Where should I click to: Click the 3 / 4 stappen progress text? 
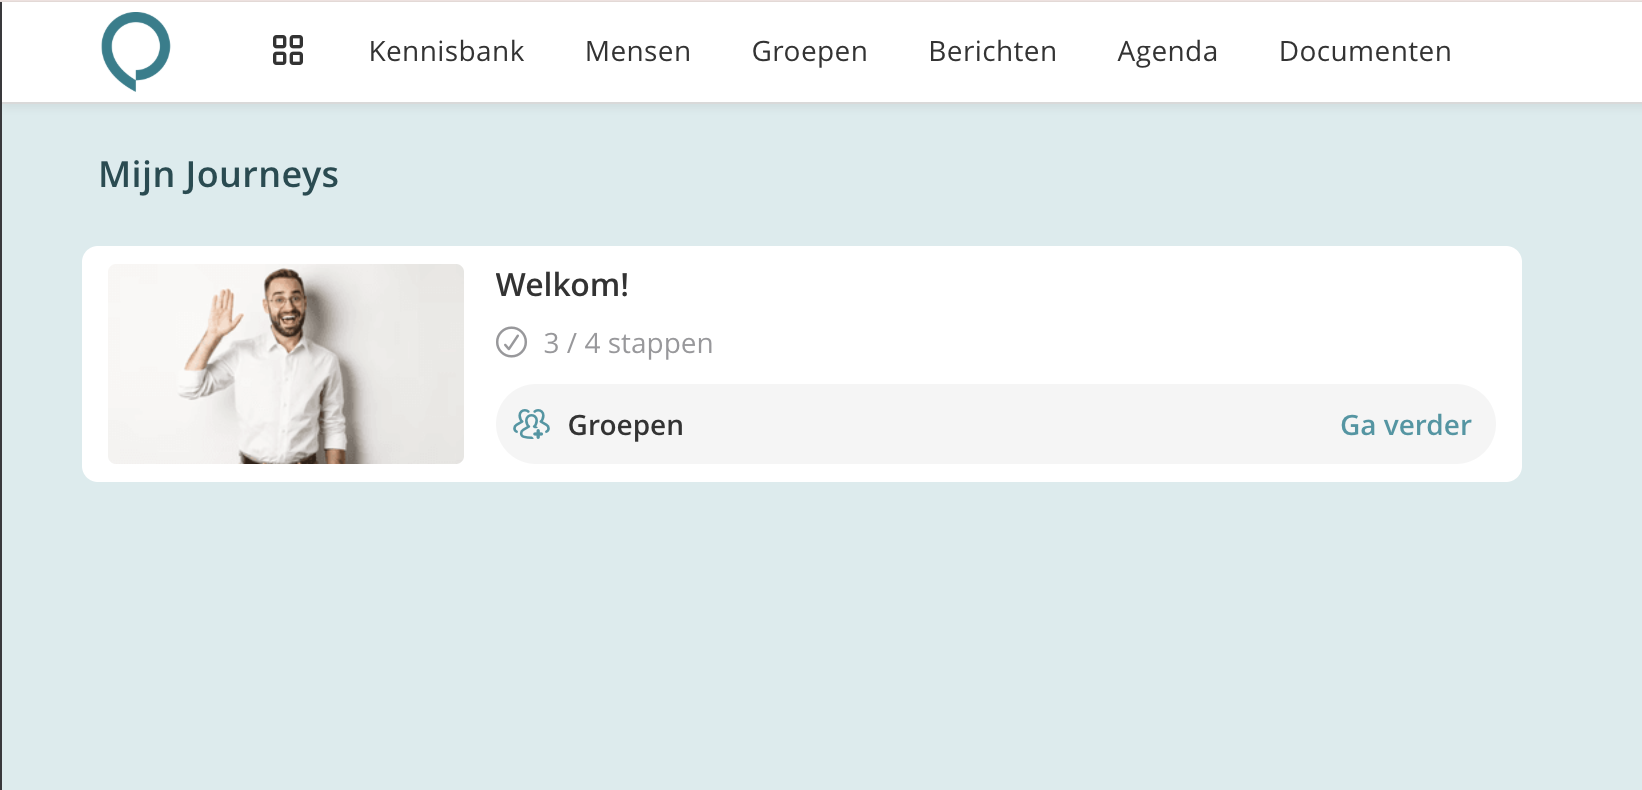coord(628,343)
